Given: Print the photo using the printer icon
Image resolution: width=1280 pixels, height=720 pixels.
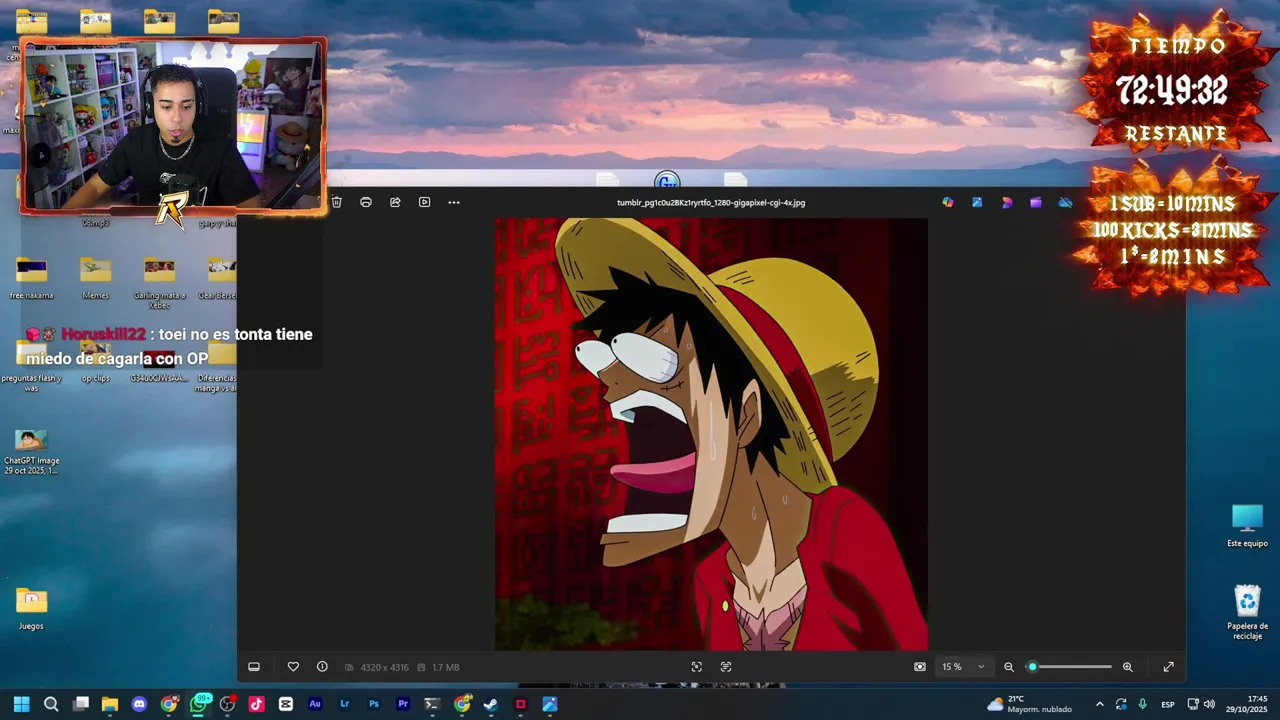Looking at the screenshot, I should [366, 202].
